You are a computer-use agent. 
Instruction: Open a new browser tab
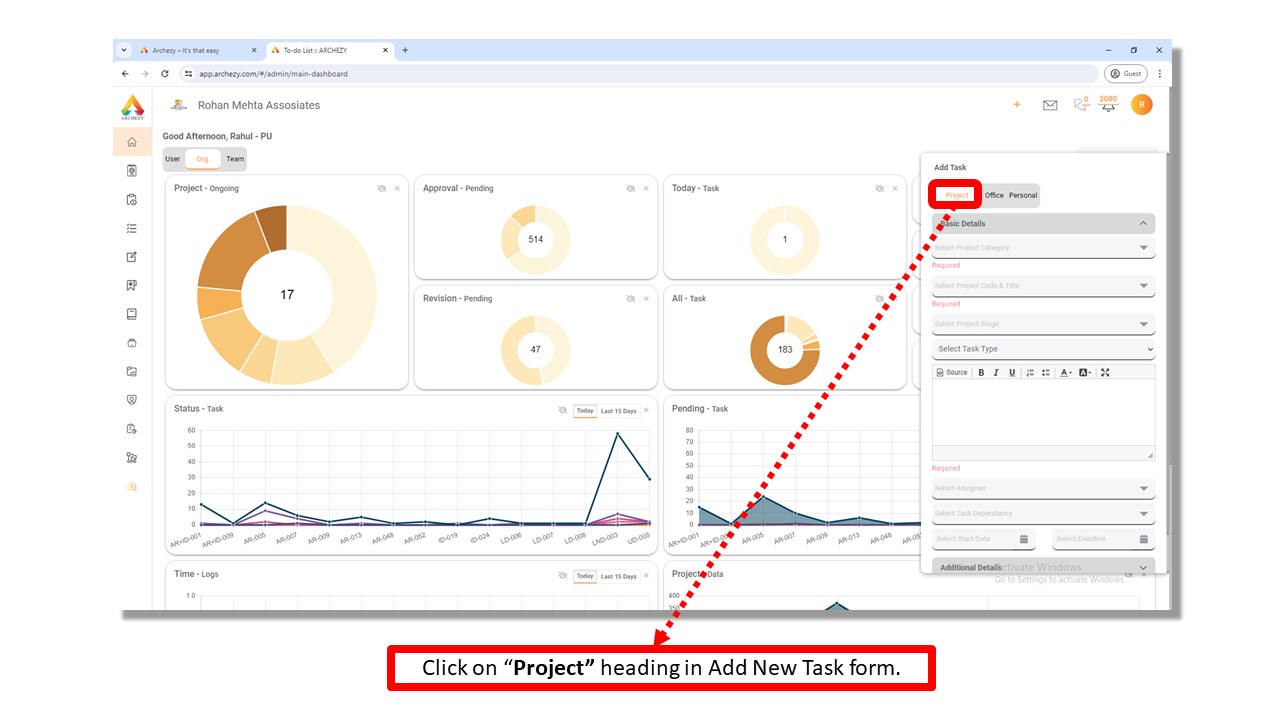[405, 50]
